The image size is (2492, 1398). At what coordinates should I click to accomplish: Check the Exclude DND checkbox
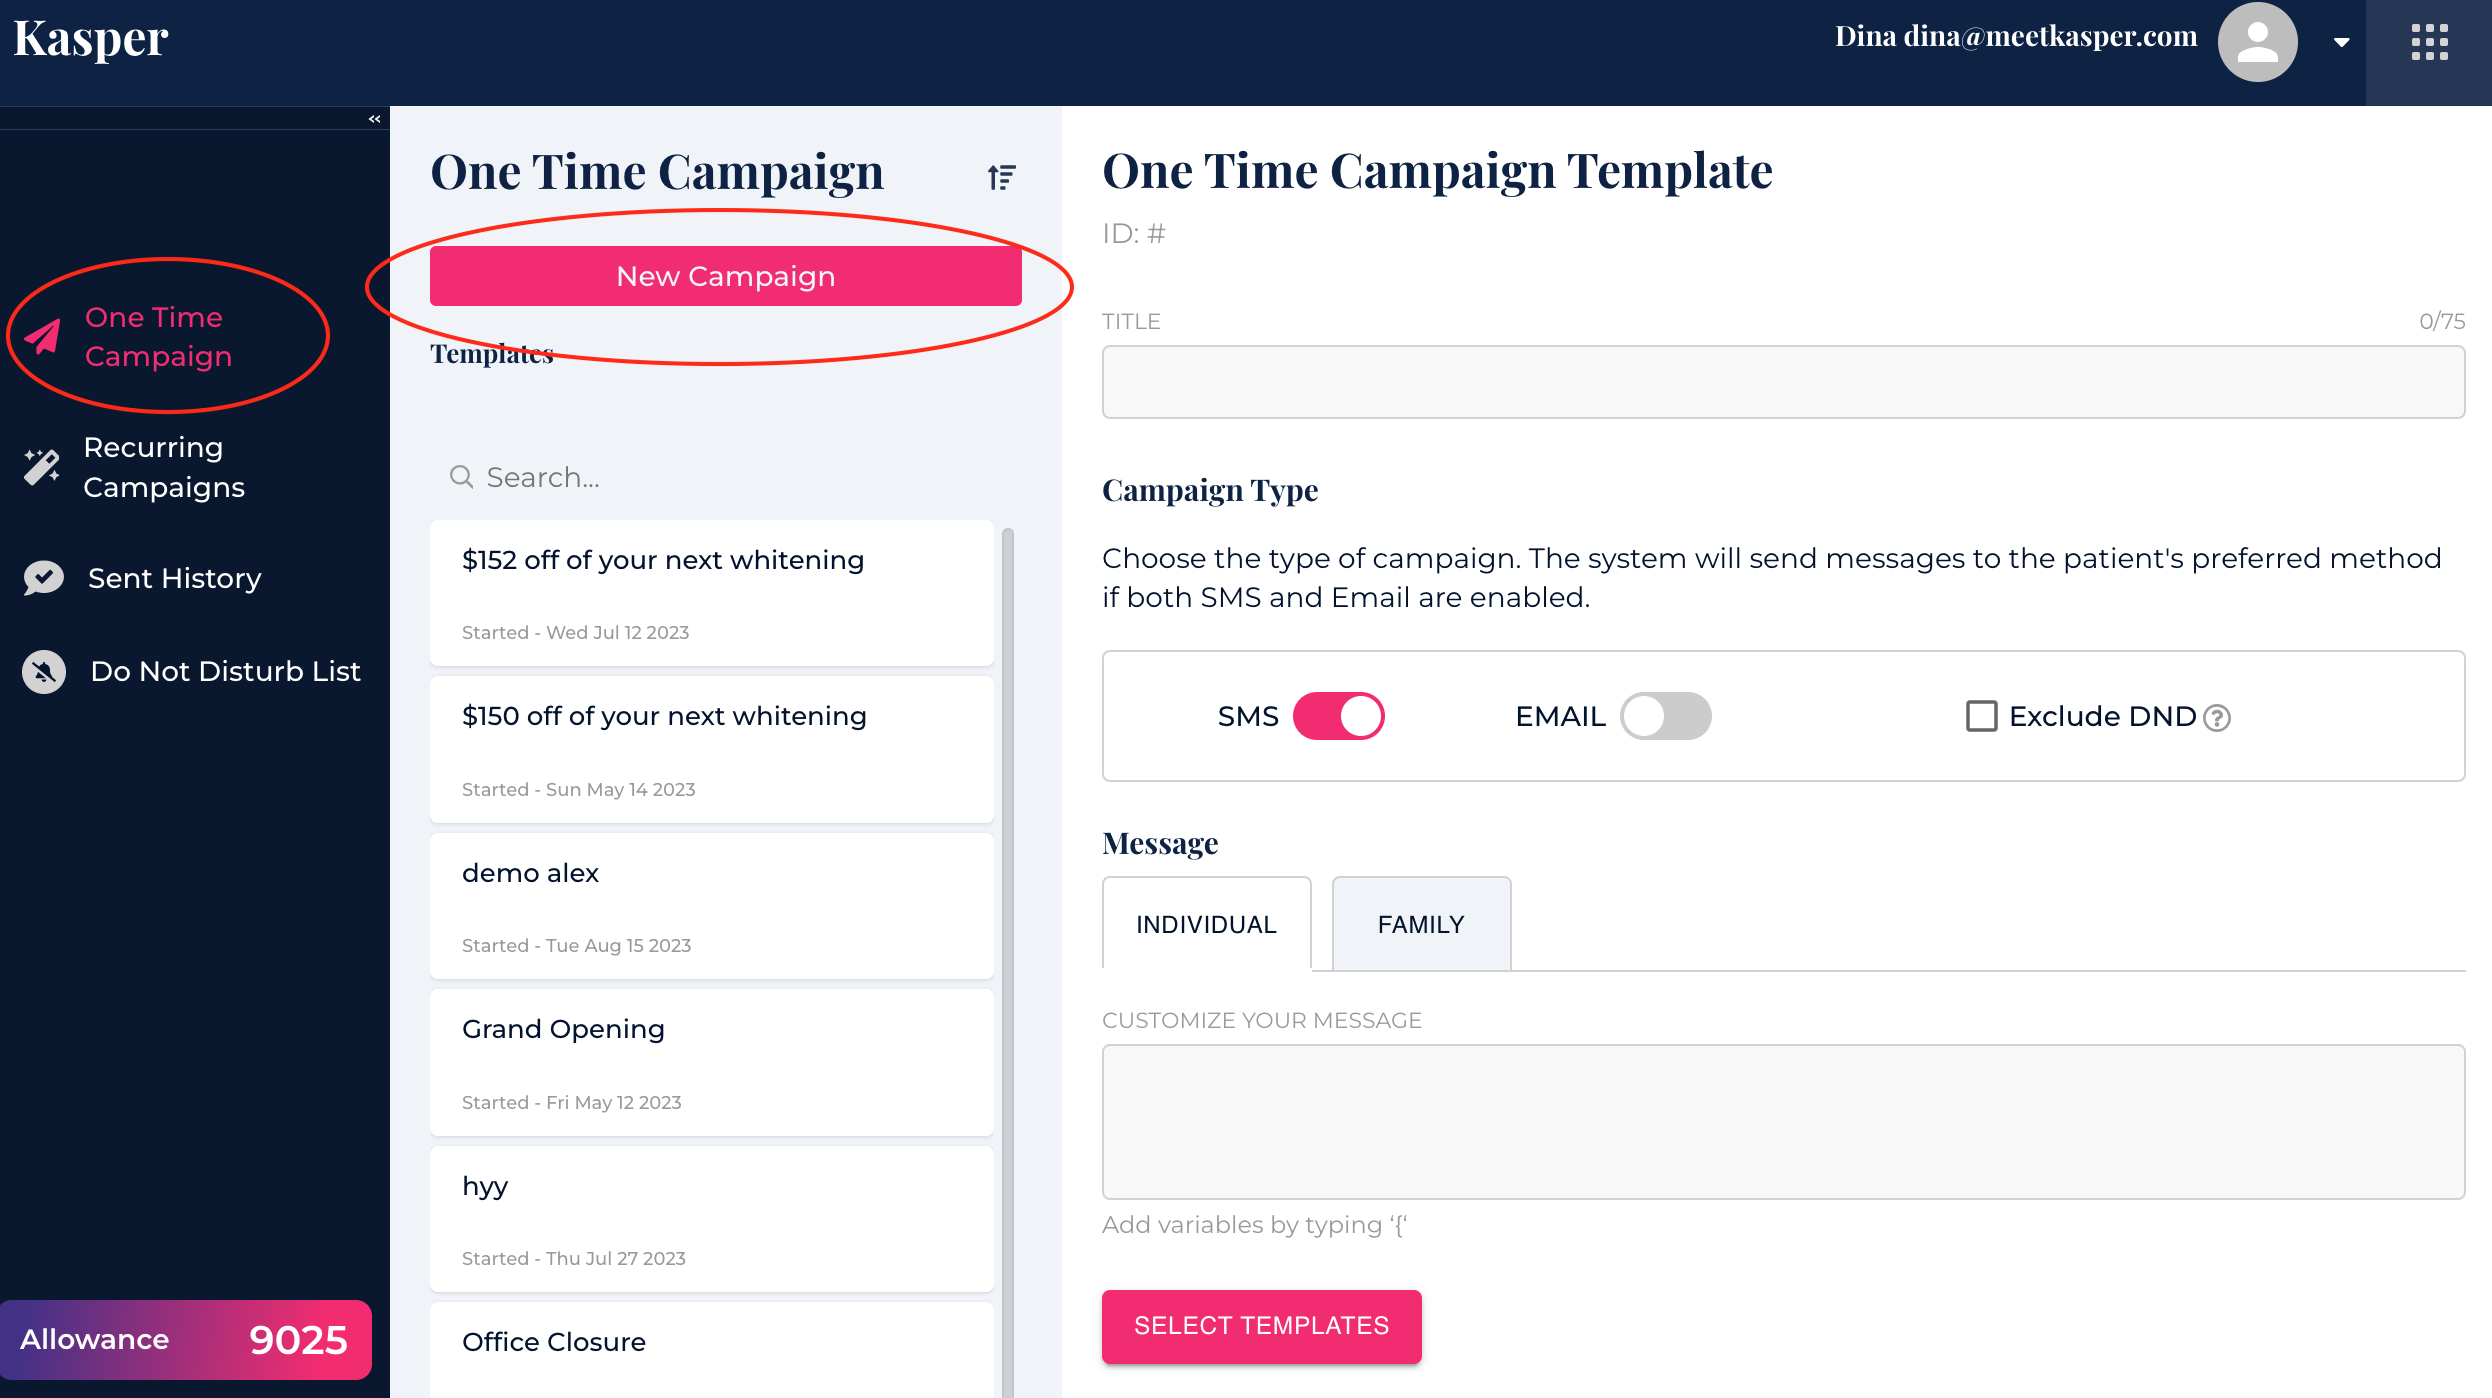1981,716
